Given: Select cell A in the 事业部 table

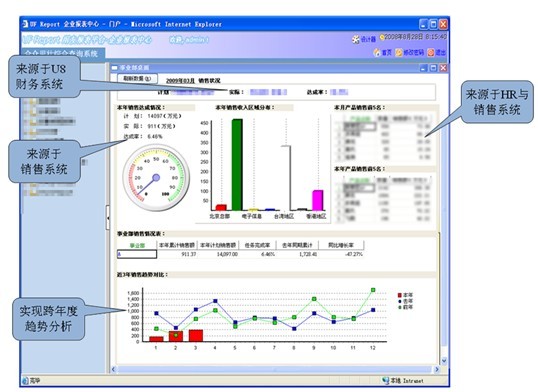Looking at the screenshot, I should point(137,254).
